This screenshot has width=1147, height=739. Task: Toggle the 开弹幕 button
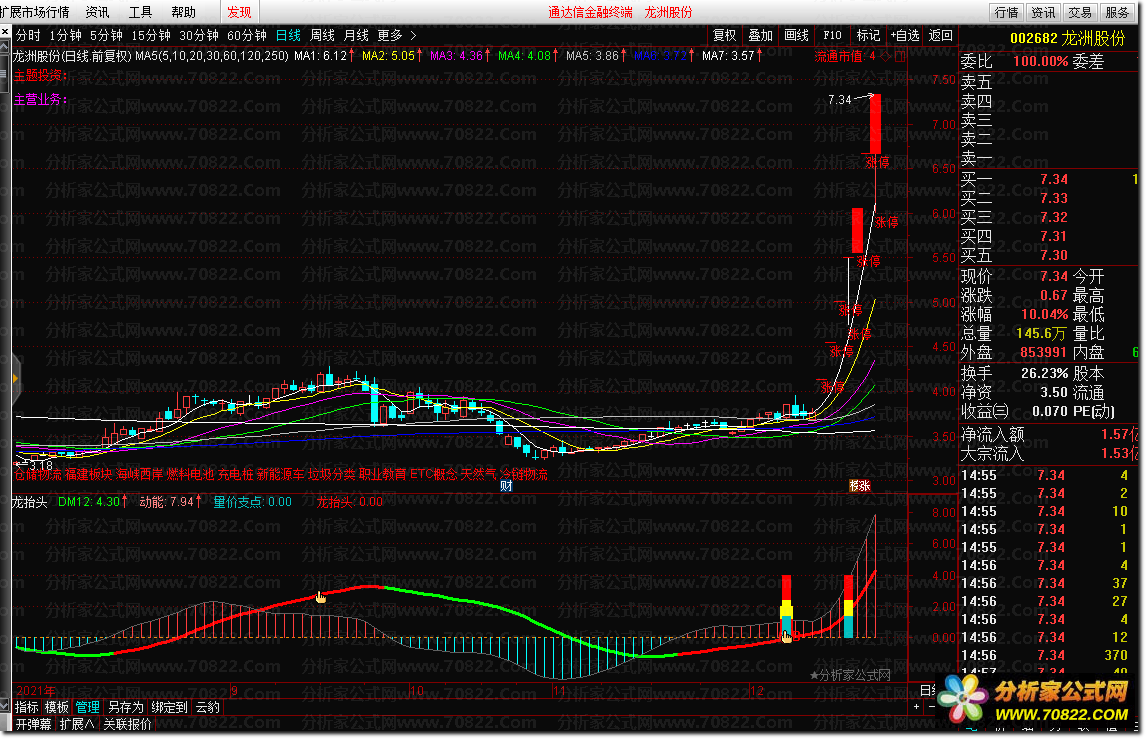[x=34, y=724]
